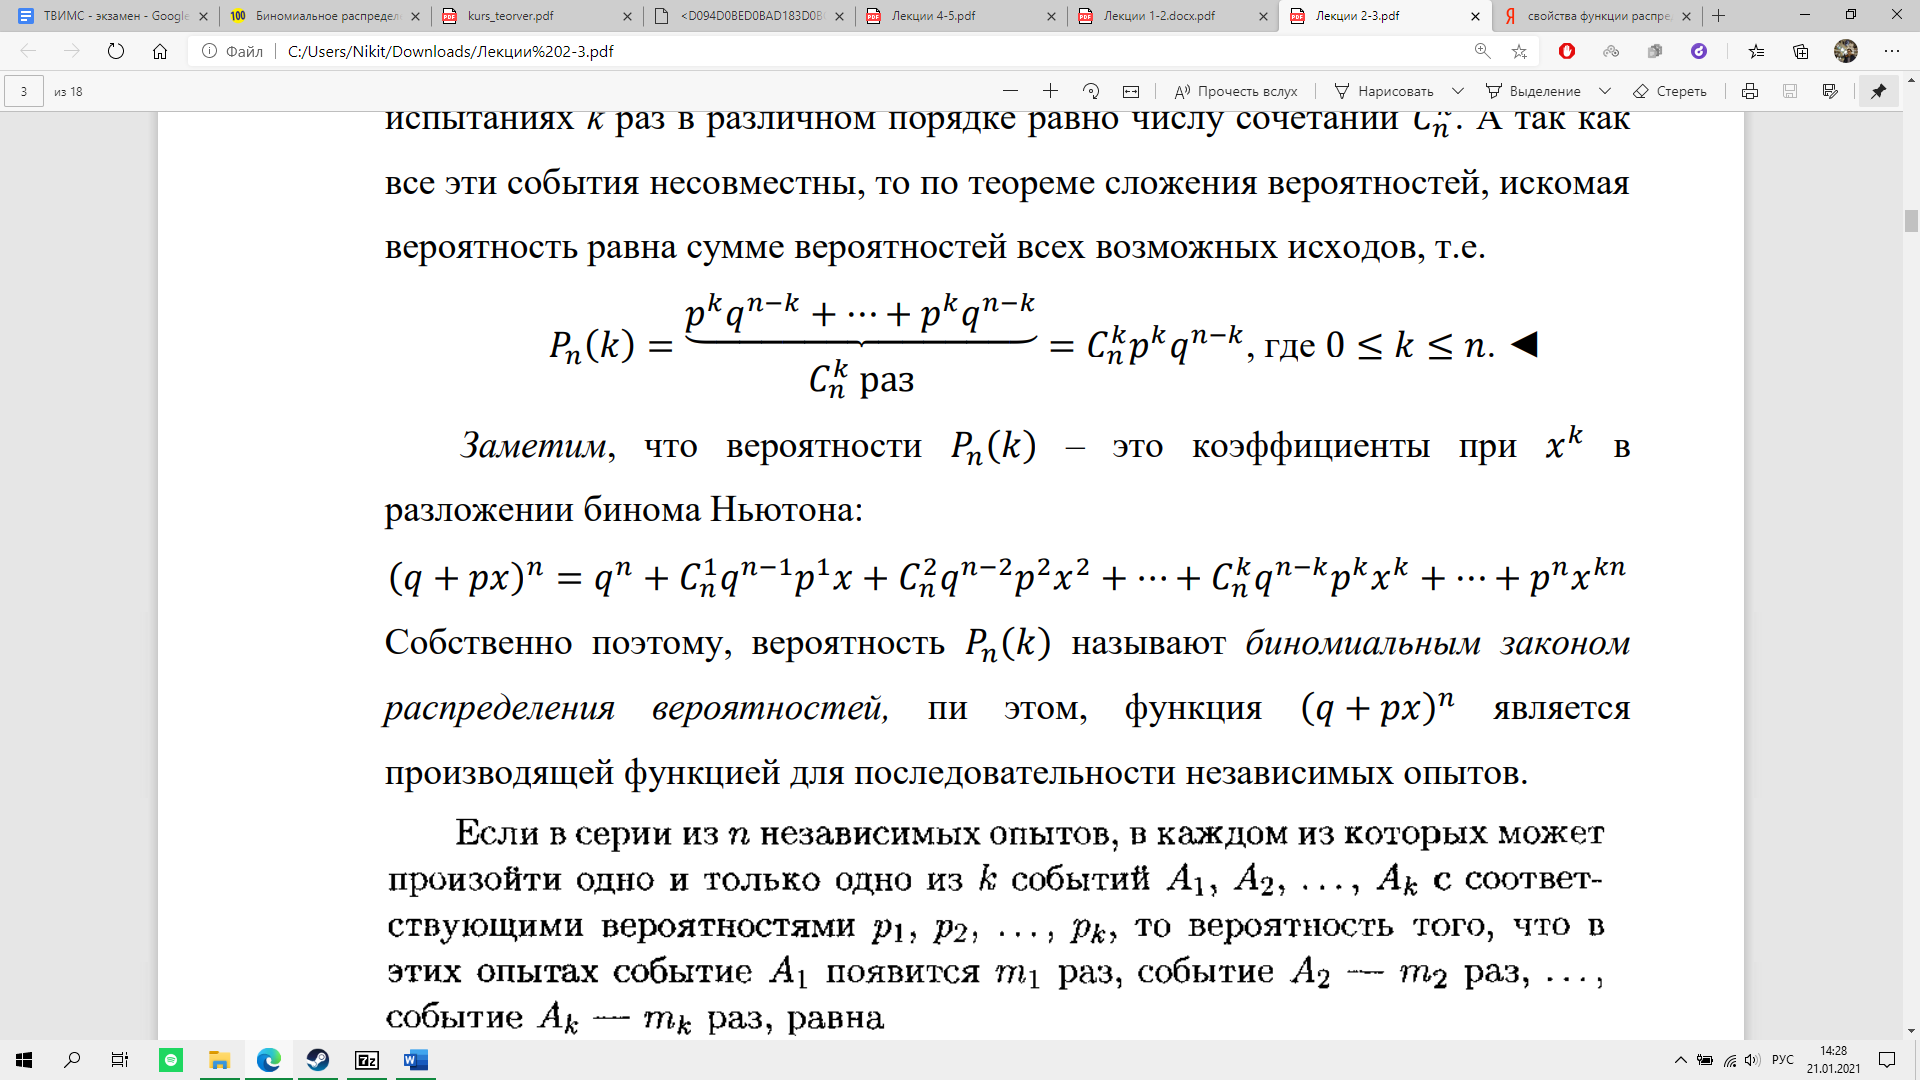Click the PDF page number field
The width and height of the screenshot is (1920, 1080).
tap(24, 91)
